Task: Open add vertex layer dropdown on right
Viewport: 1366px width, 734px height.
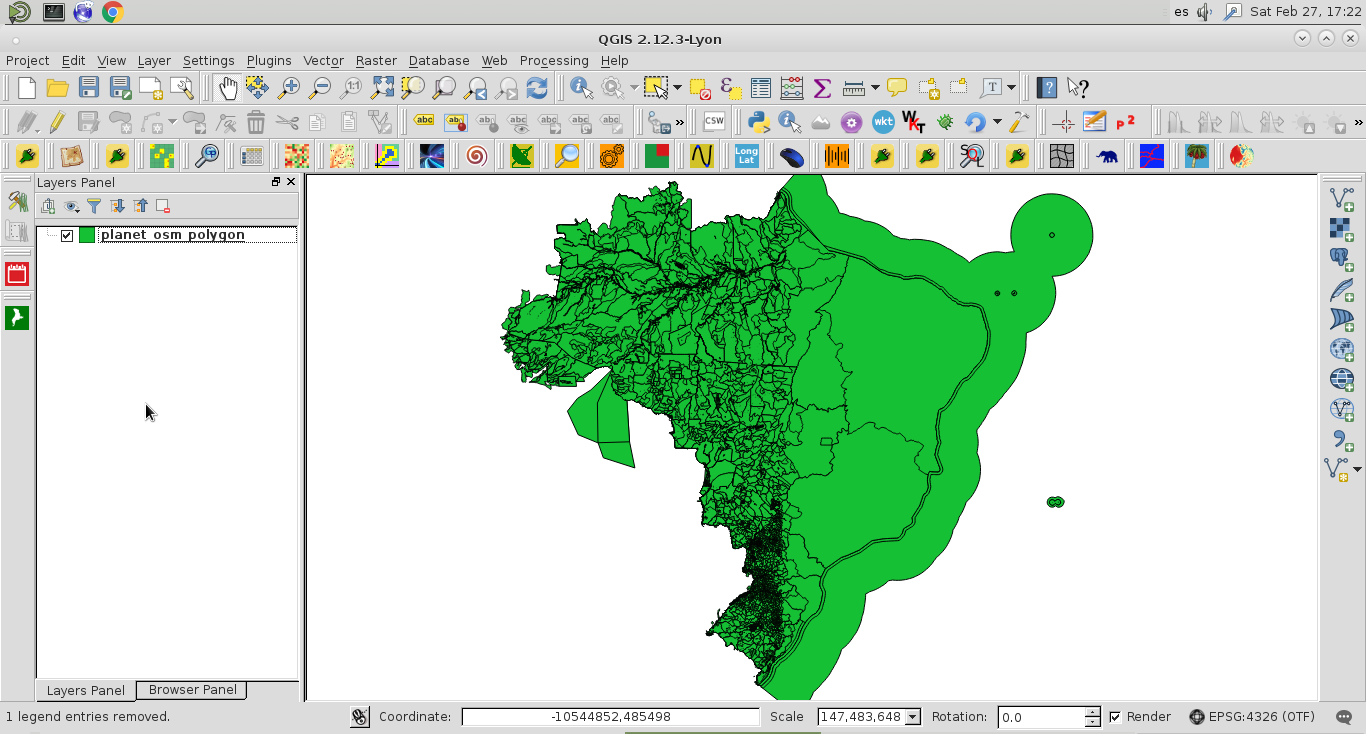Action: click(1357, 469)
